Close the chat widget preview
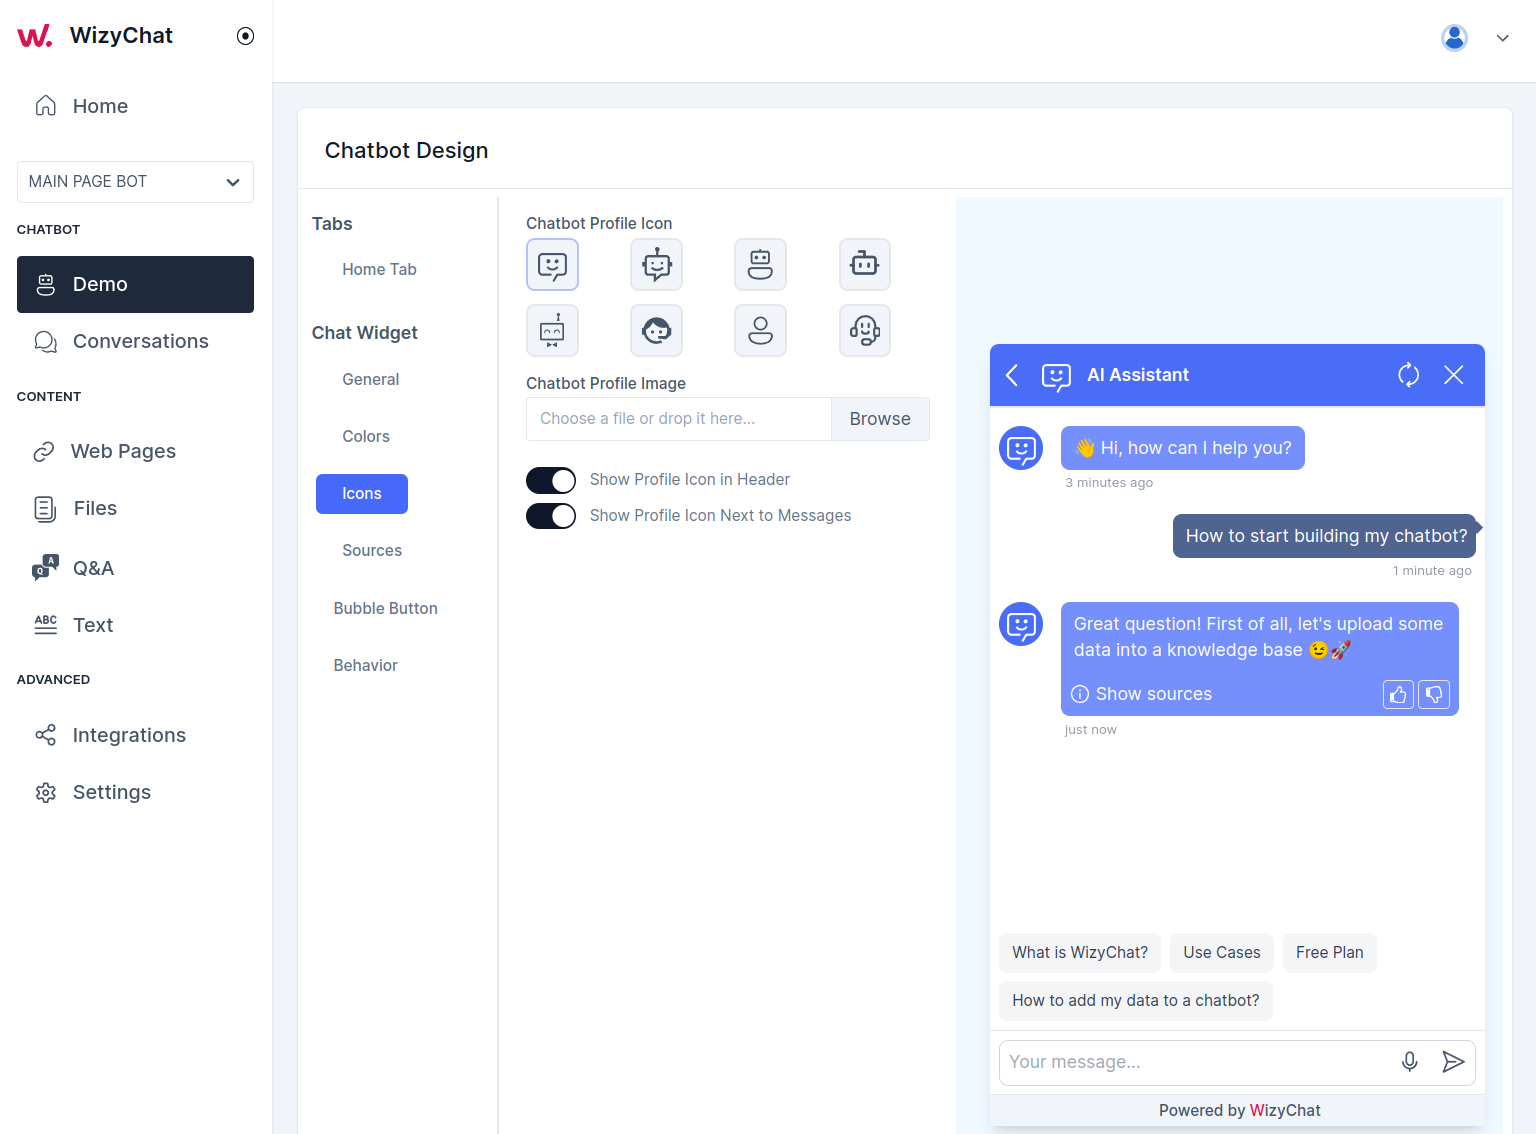The width and height of the screenshot is (1536, 1134). [1454, 375]
